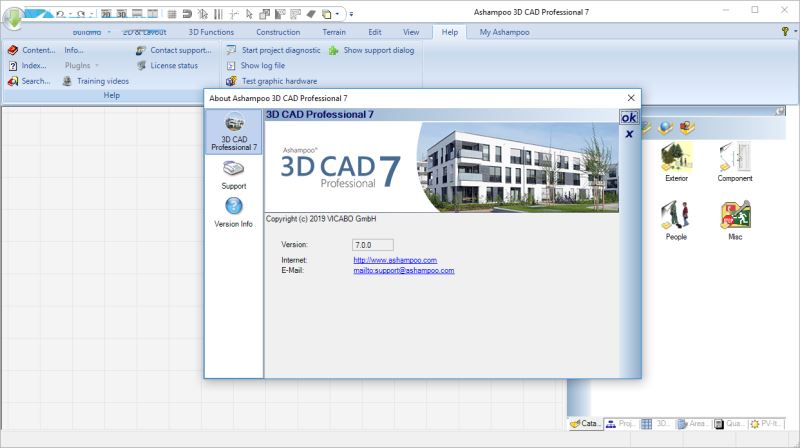Open the Exterior catalog folder

tap(677, 162)
